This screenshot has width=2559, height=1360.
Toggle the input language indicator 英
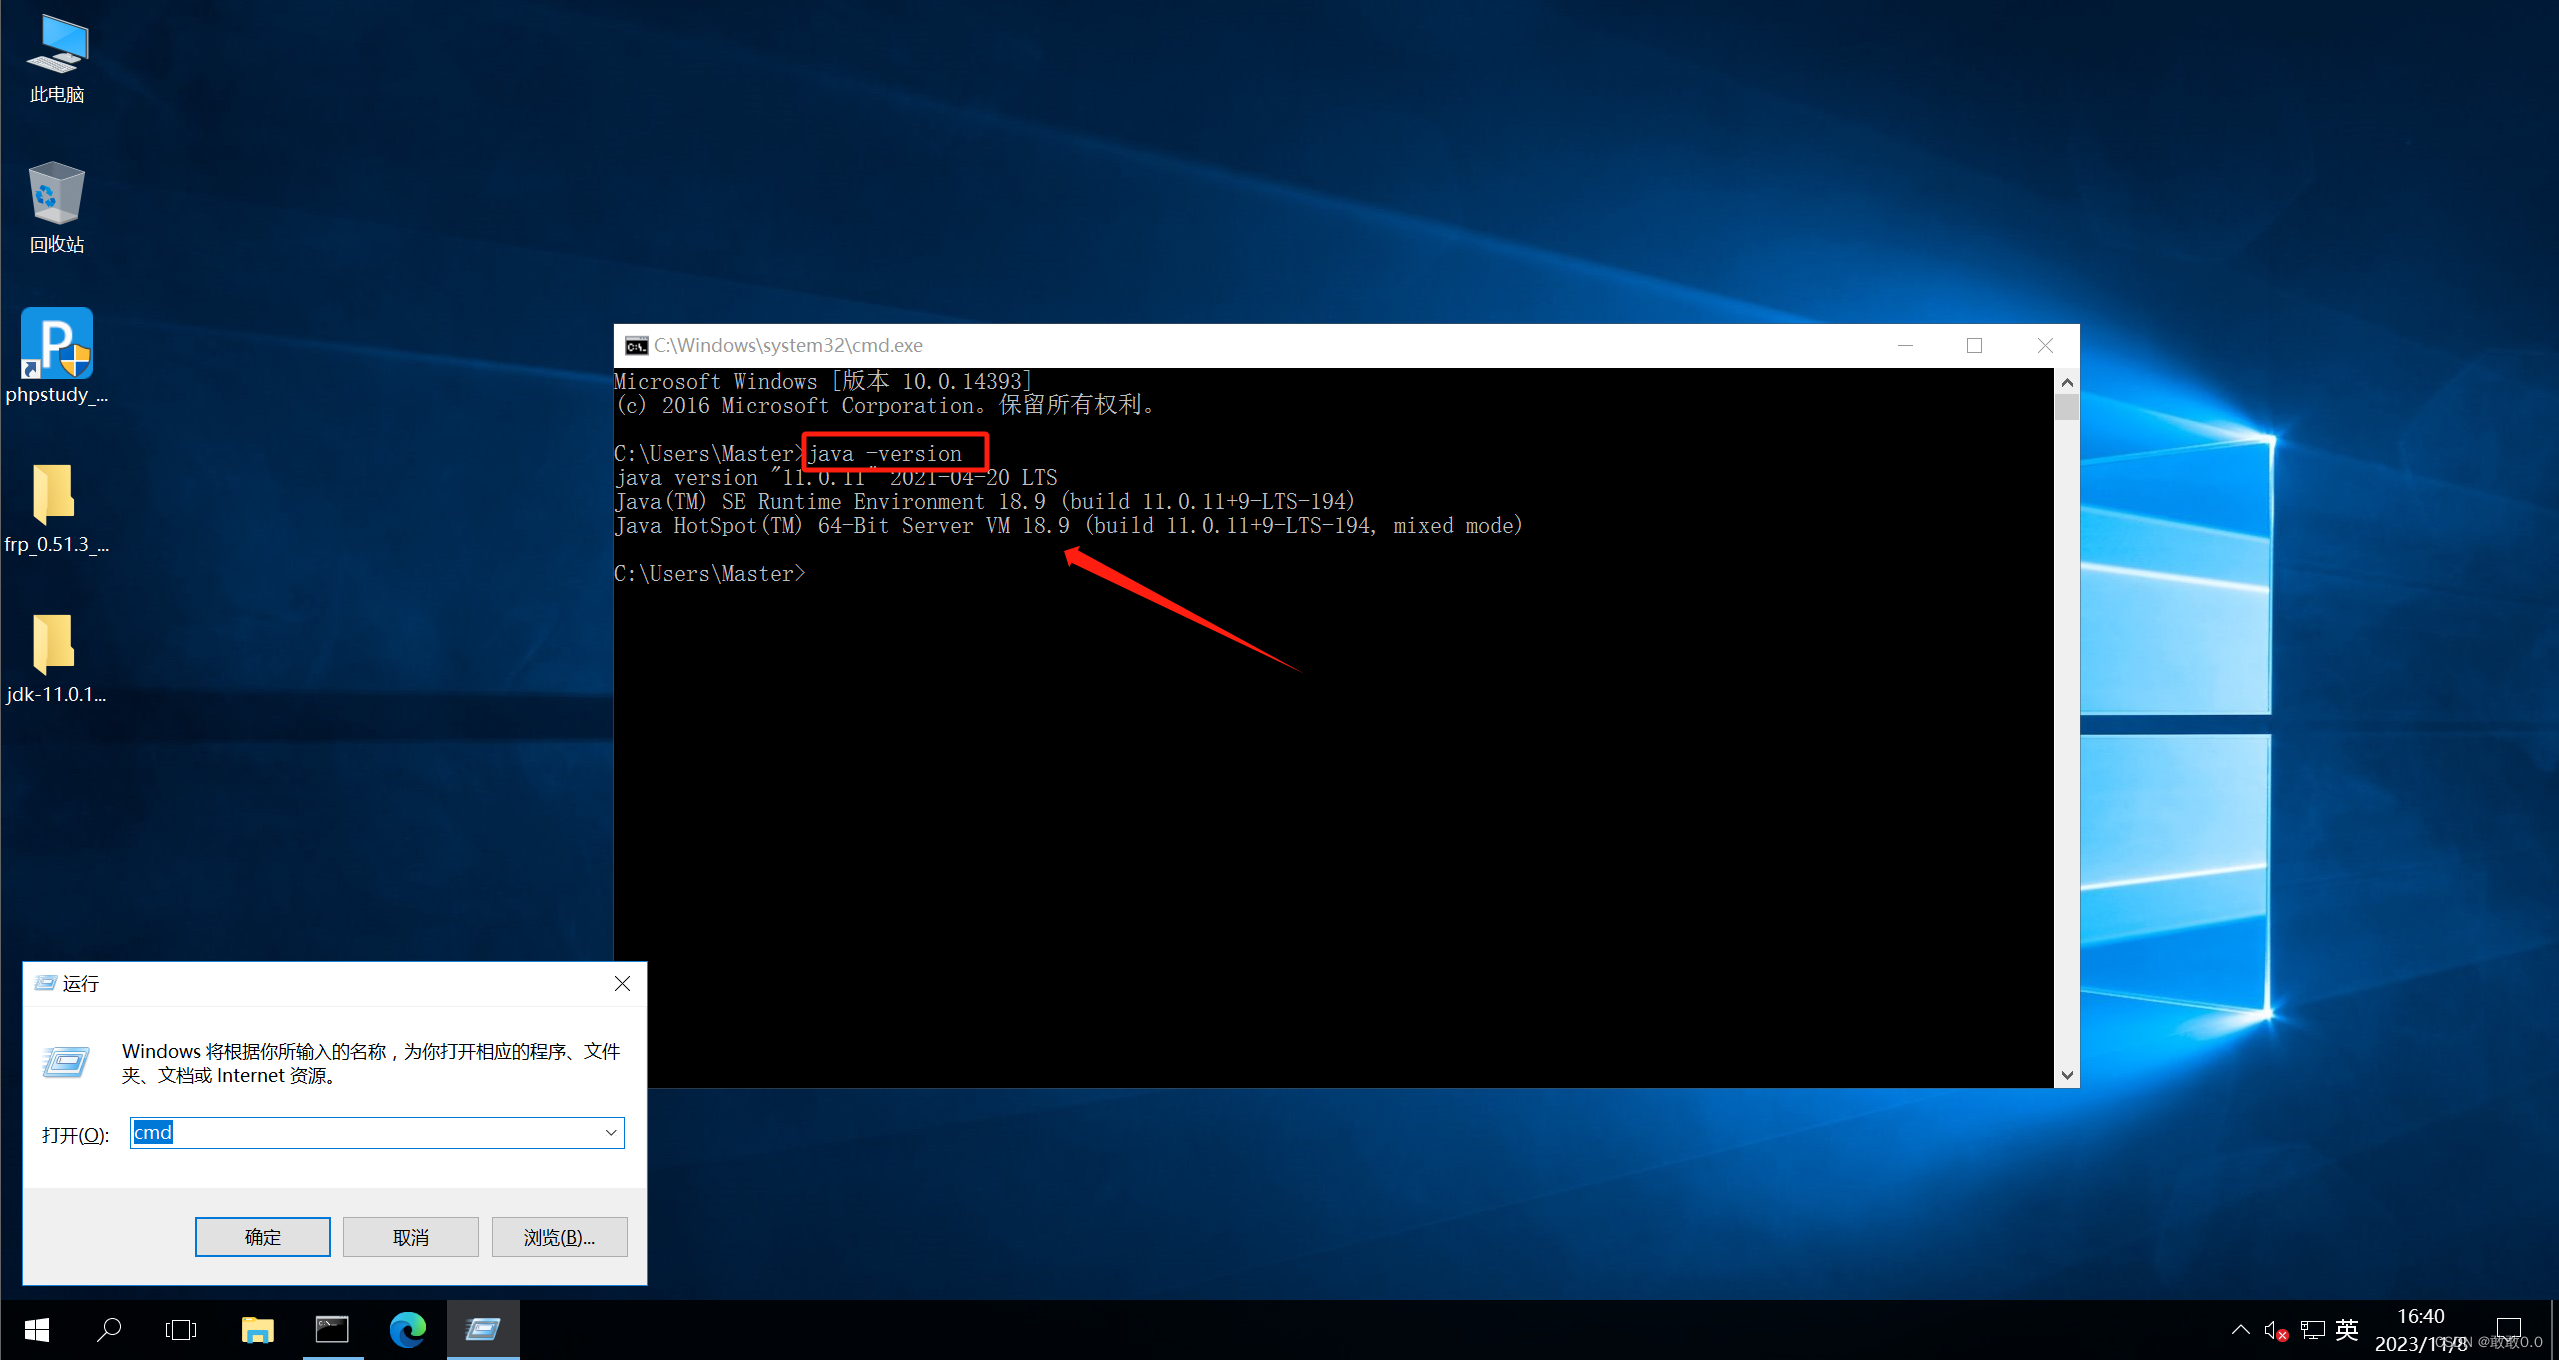[x=2346, y=1330]
